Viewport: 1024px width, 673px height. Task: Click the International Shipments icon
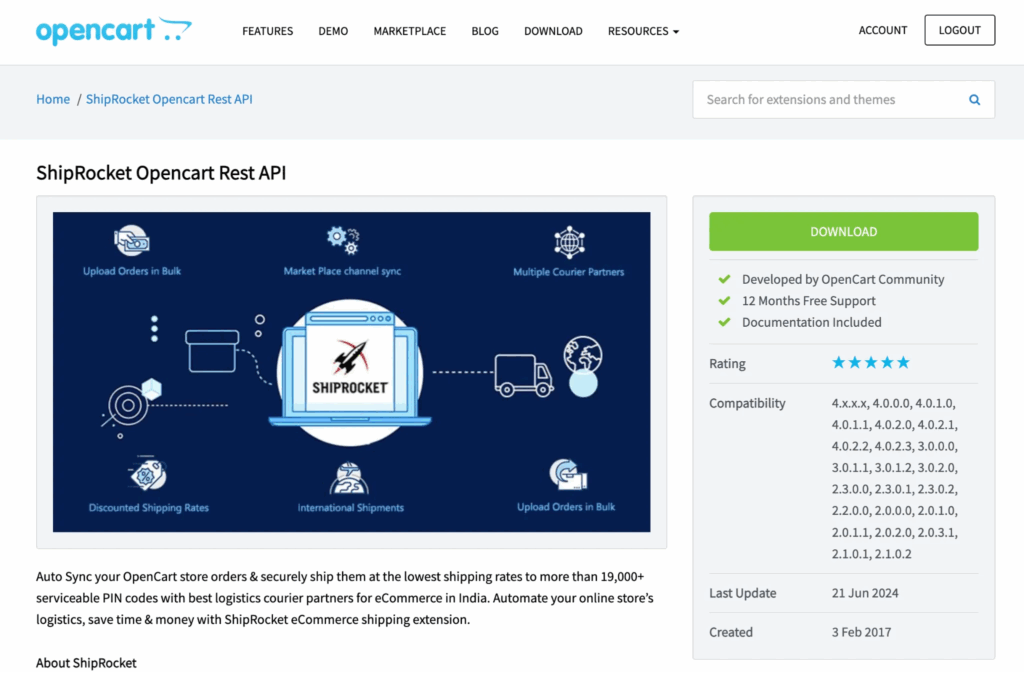350,477
